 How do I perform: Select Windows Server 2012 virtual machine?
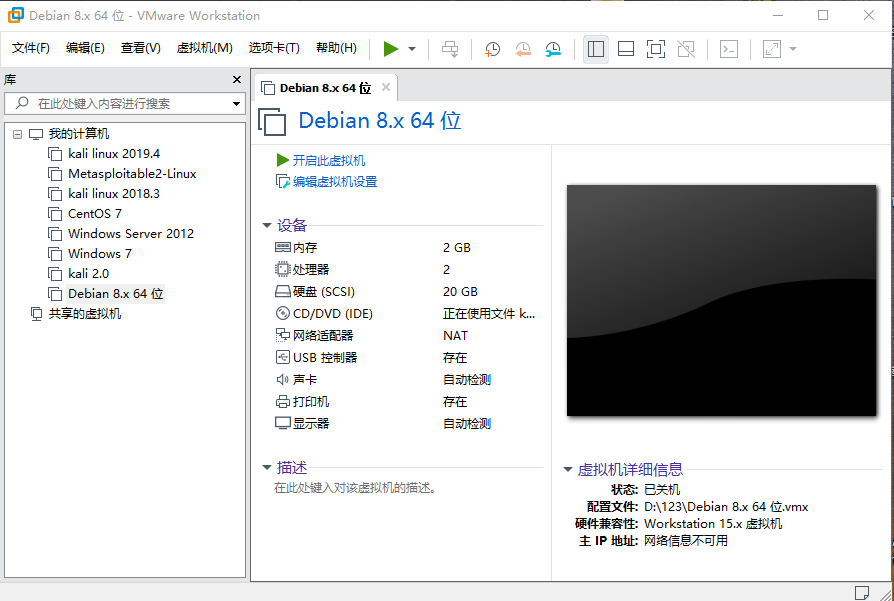pos(131,234)
